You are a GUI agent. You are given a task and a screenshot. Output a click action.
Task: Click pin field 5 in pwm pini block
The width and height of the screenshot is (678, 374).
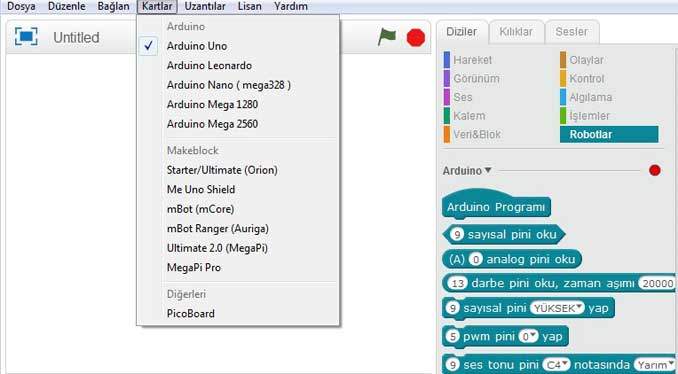point(453,336)
